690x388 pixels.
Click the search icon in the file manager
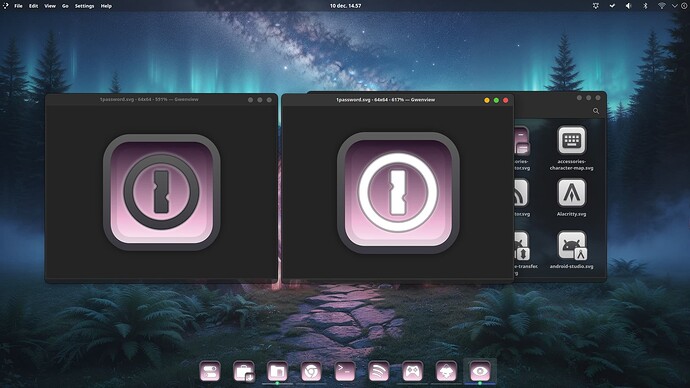(596, 111)
